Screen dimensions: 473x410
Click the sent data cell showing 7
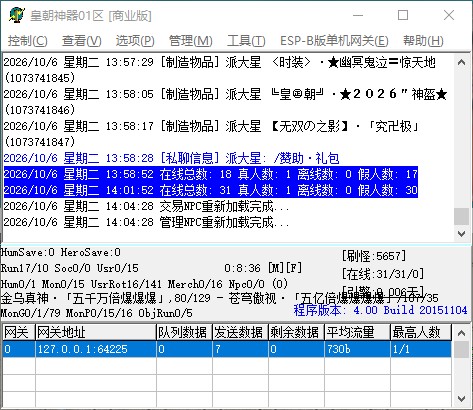coord(240,349)
